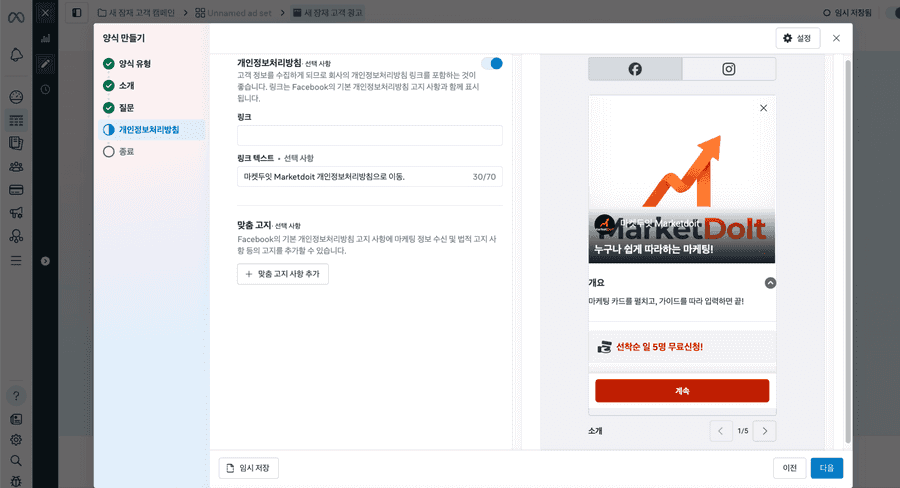Click 이전 button
This screenshot has height=488, width=900.
[x=790, y=468]
